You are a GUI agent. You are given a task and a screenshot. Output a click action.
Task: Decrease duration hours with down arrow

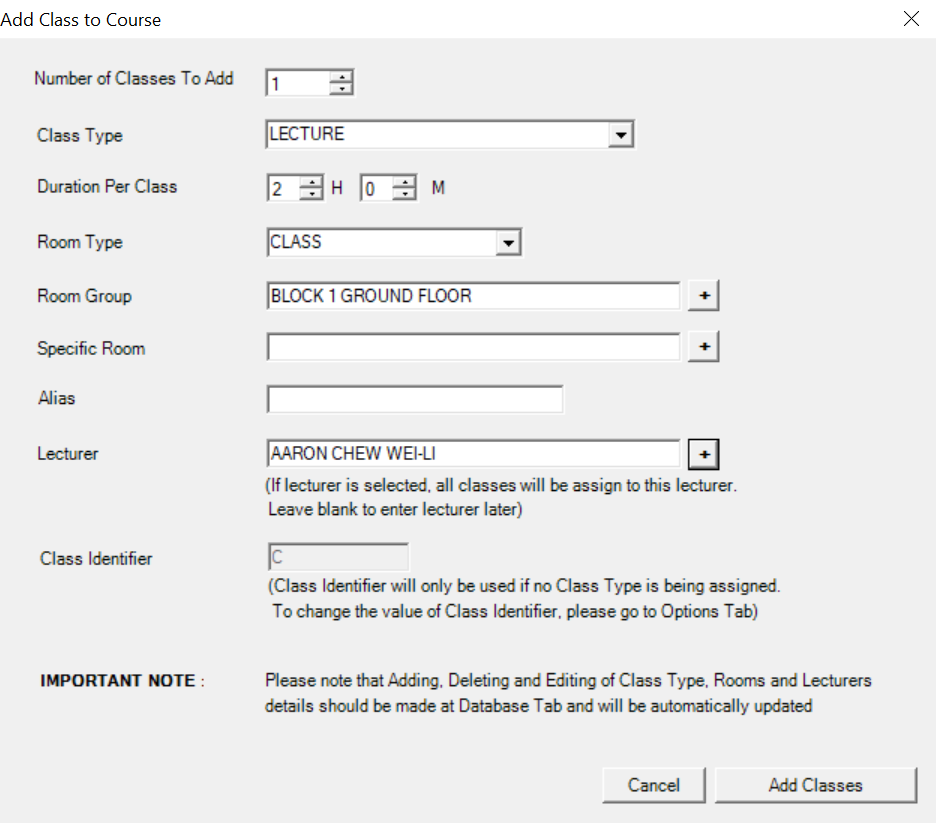pyautogui.click(x=312, y=194)
